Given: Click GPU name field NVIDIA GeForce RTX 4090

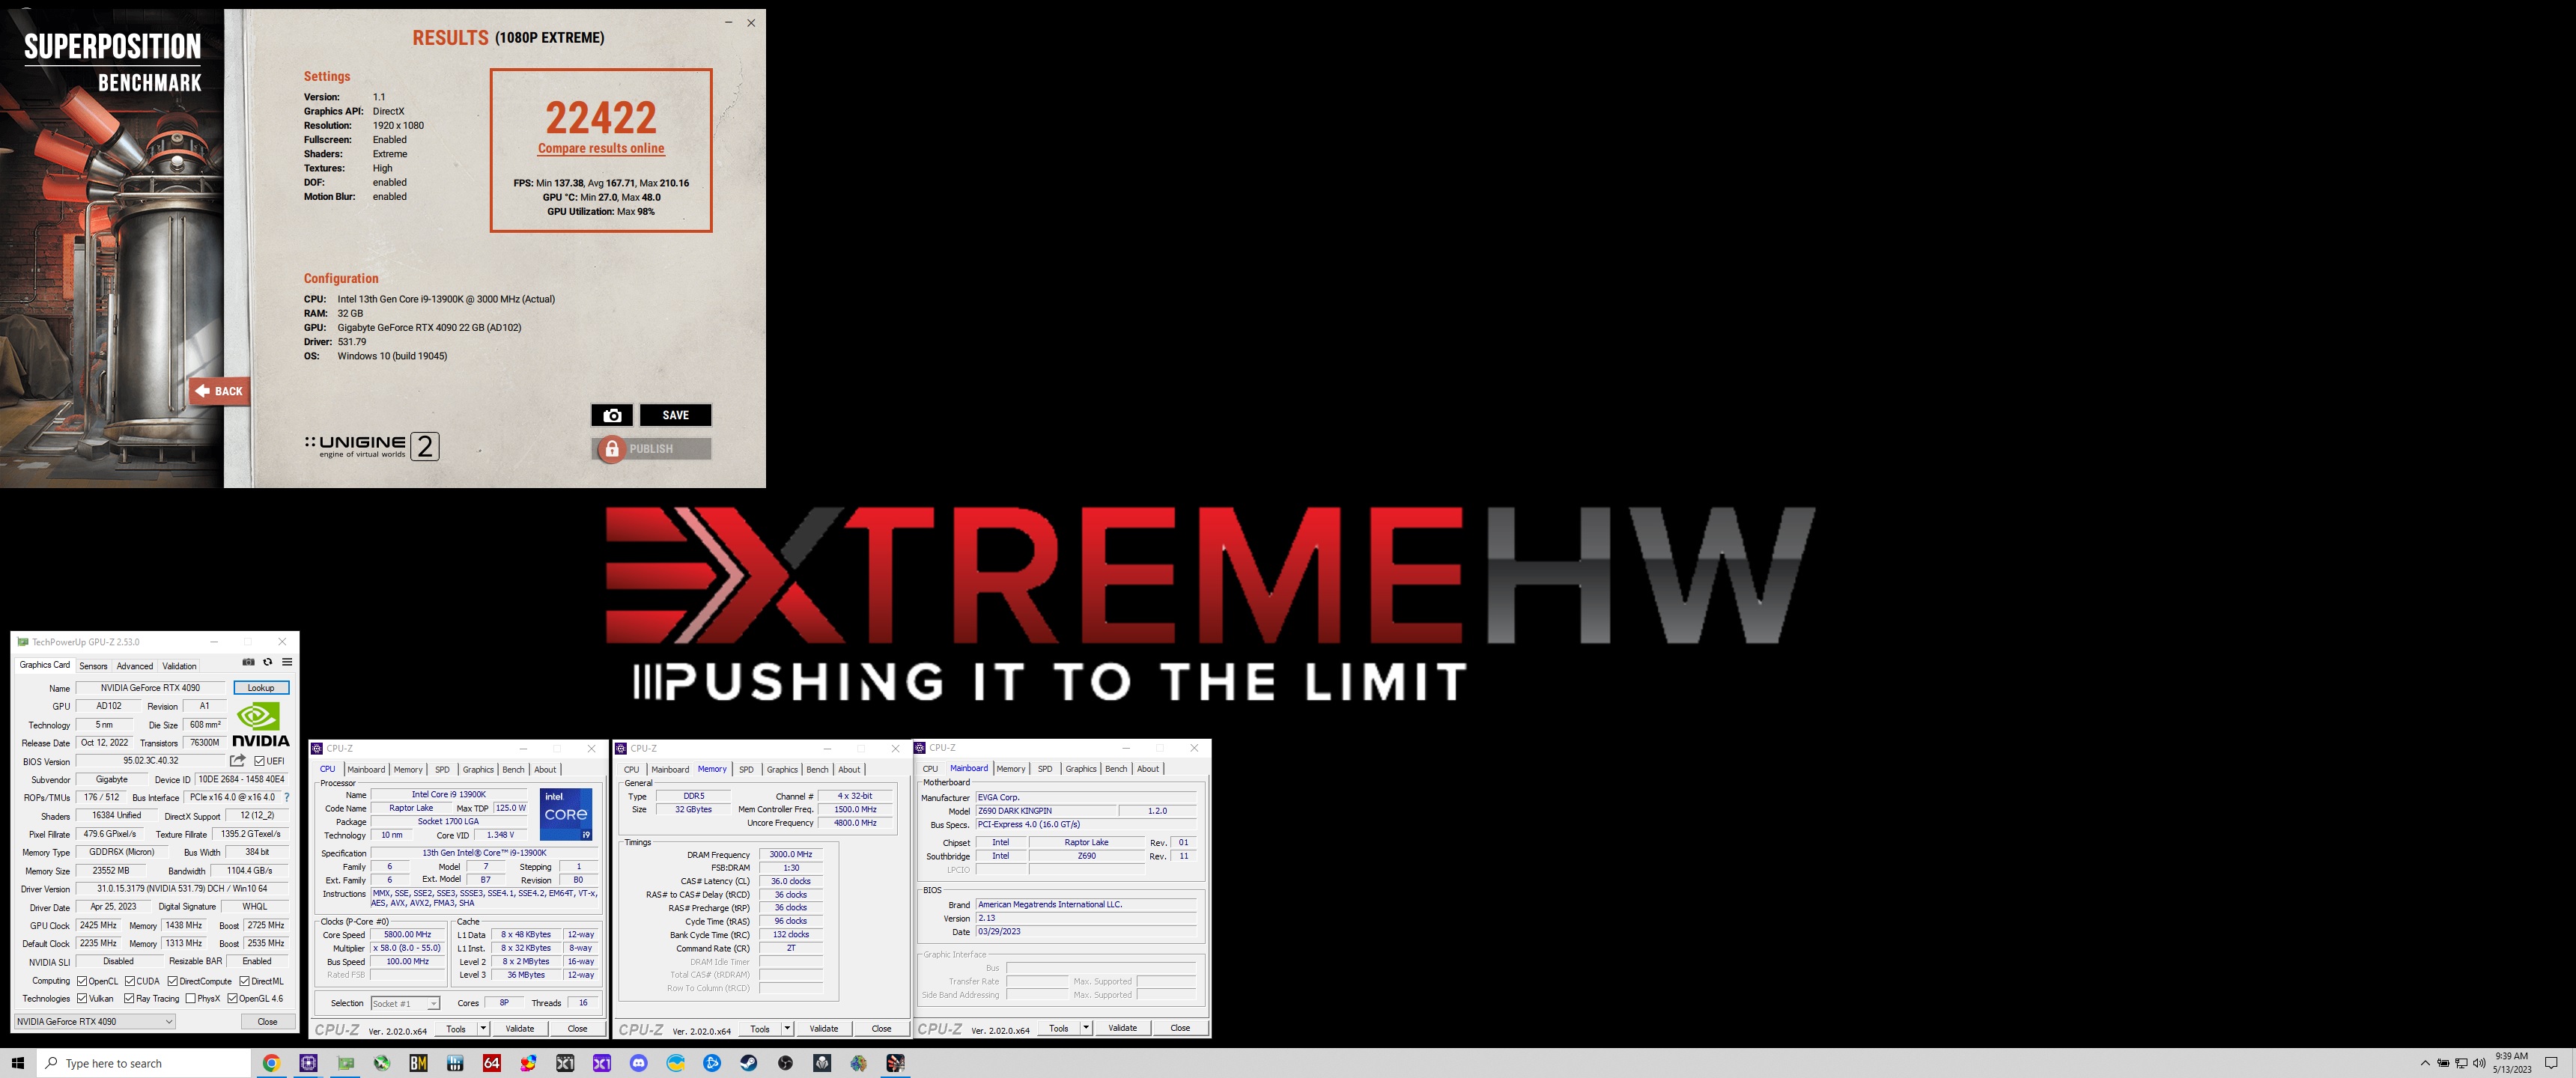Looking at the screenshot, I should [x=150, y=688].
